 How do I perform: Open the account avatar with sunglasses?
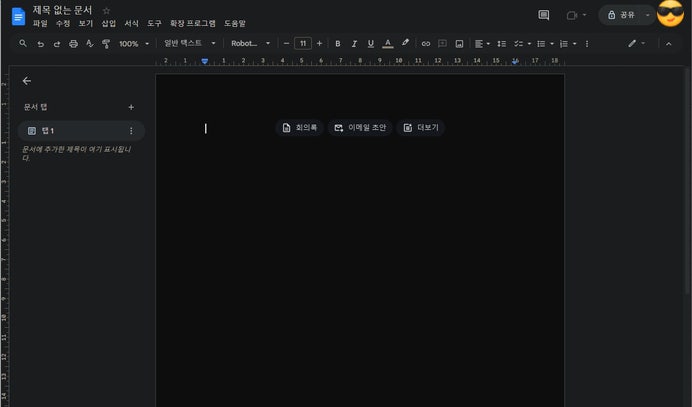click(670, 14)
